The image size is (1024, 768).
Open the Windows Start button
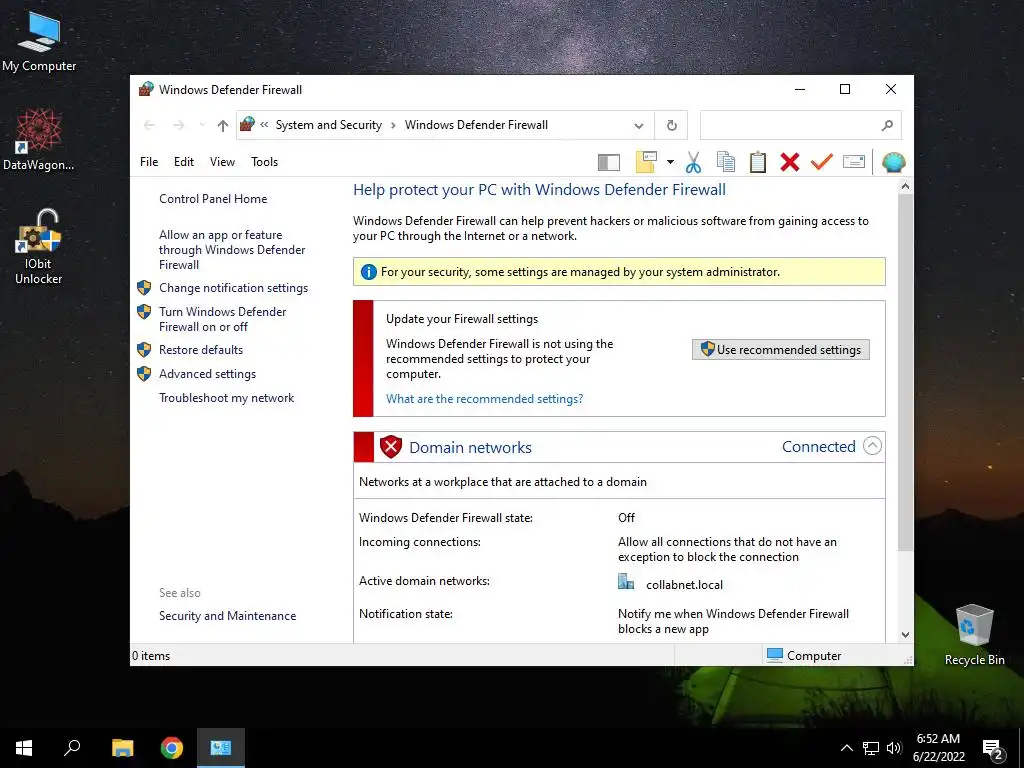[x=24, y=748]
